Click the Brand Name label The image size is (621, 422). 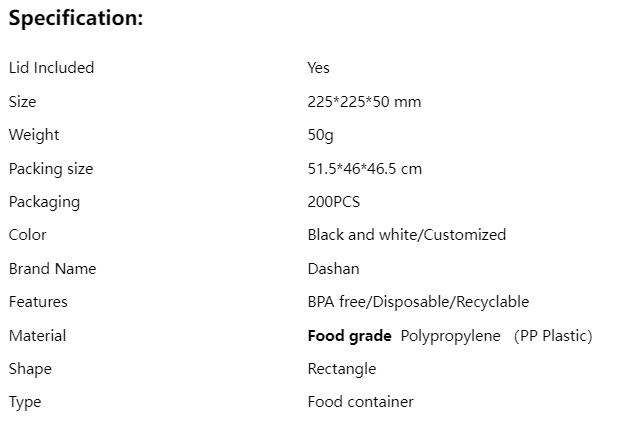(x=53, y=269)
